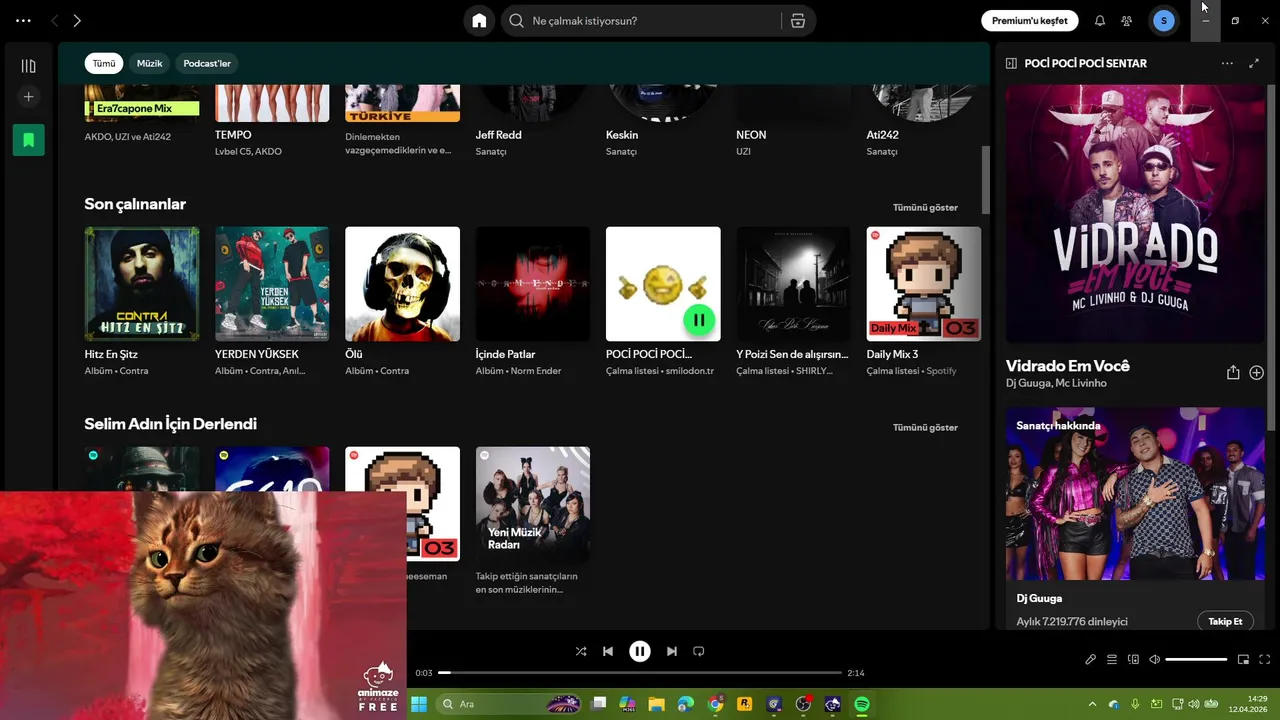The width and height of the screenshot is (1280, 720).
Task: Go forward with the right arrow
Action: click(x=77, y=21)
